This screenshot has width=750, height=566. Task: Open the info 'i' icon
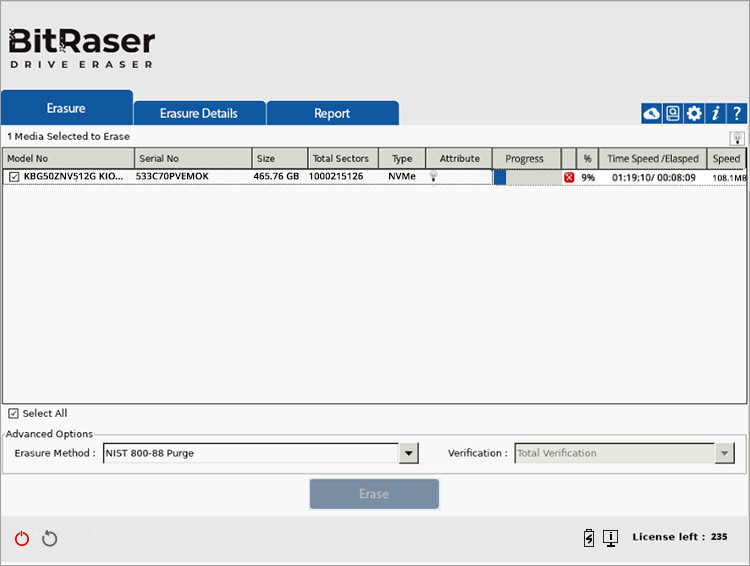tap(715, 113)
